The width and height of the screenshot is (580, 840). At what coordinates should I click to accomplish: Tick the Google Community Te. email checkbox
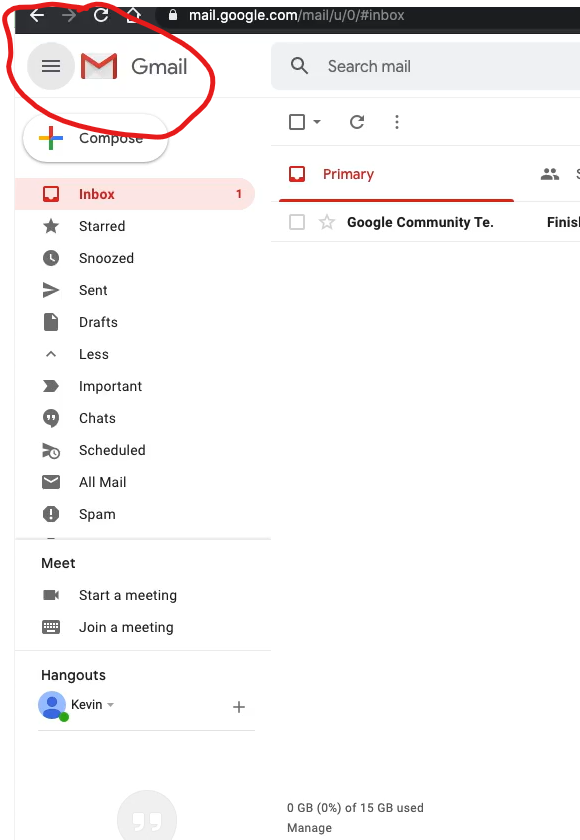[x=297, y=222]
